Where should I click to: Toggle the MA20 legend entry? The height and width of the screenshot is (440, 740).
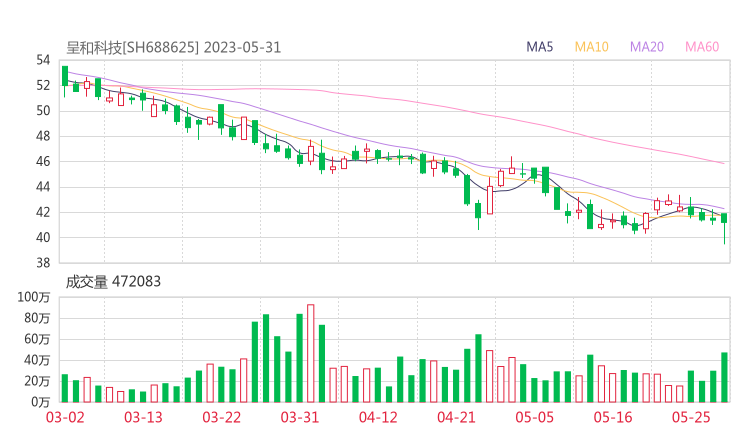[647, 47]
